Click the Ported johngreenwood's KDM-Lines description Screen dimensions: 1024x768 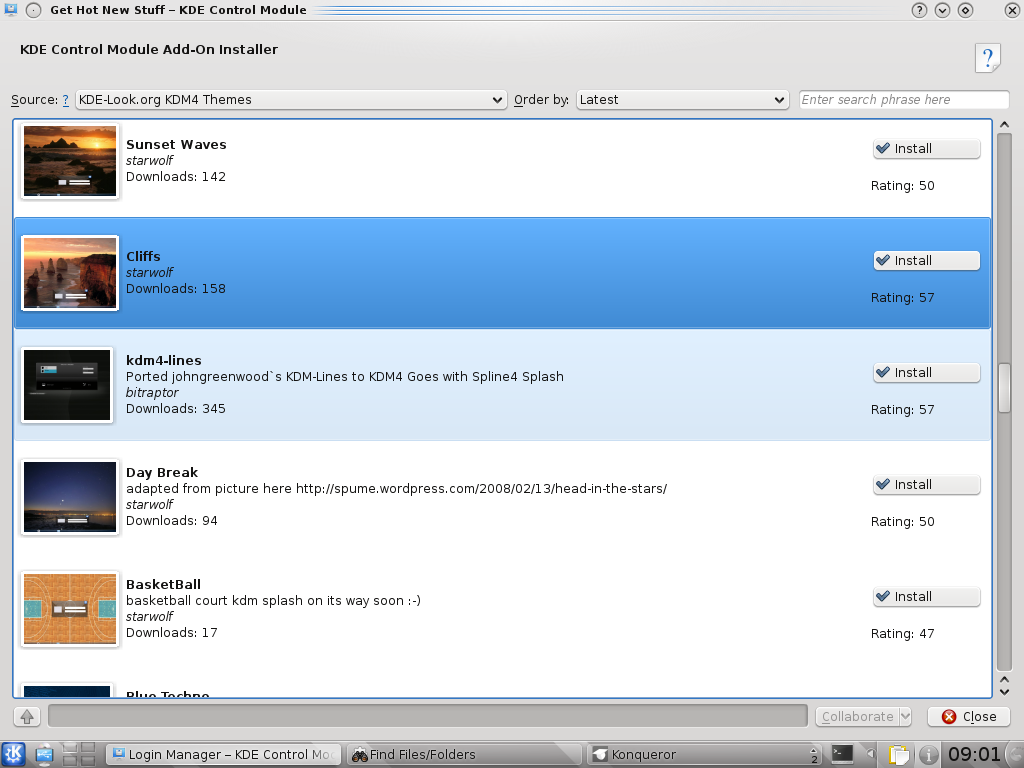coord(345,377)
